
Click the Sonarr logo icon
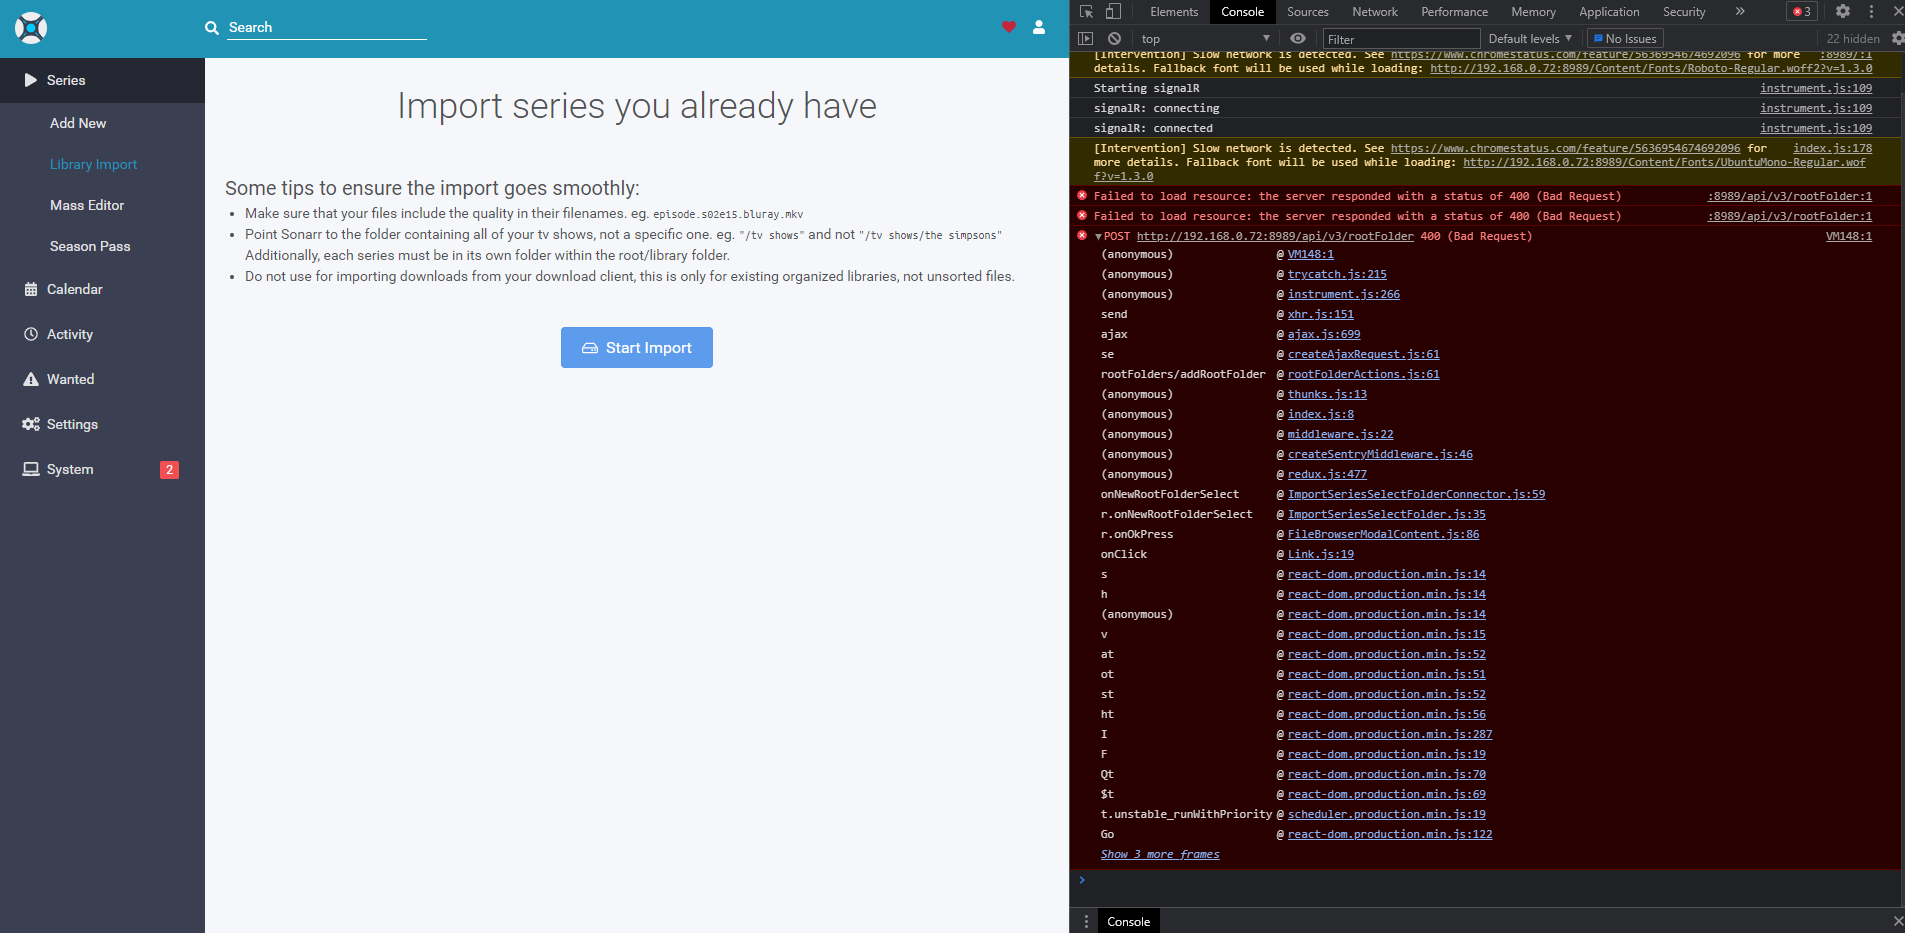30,27
